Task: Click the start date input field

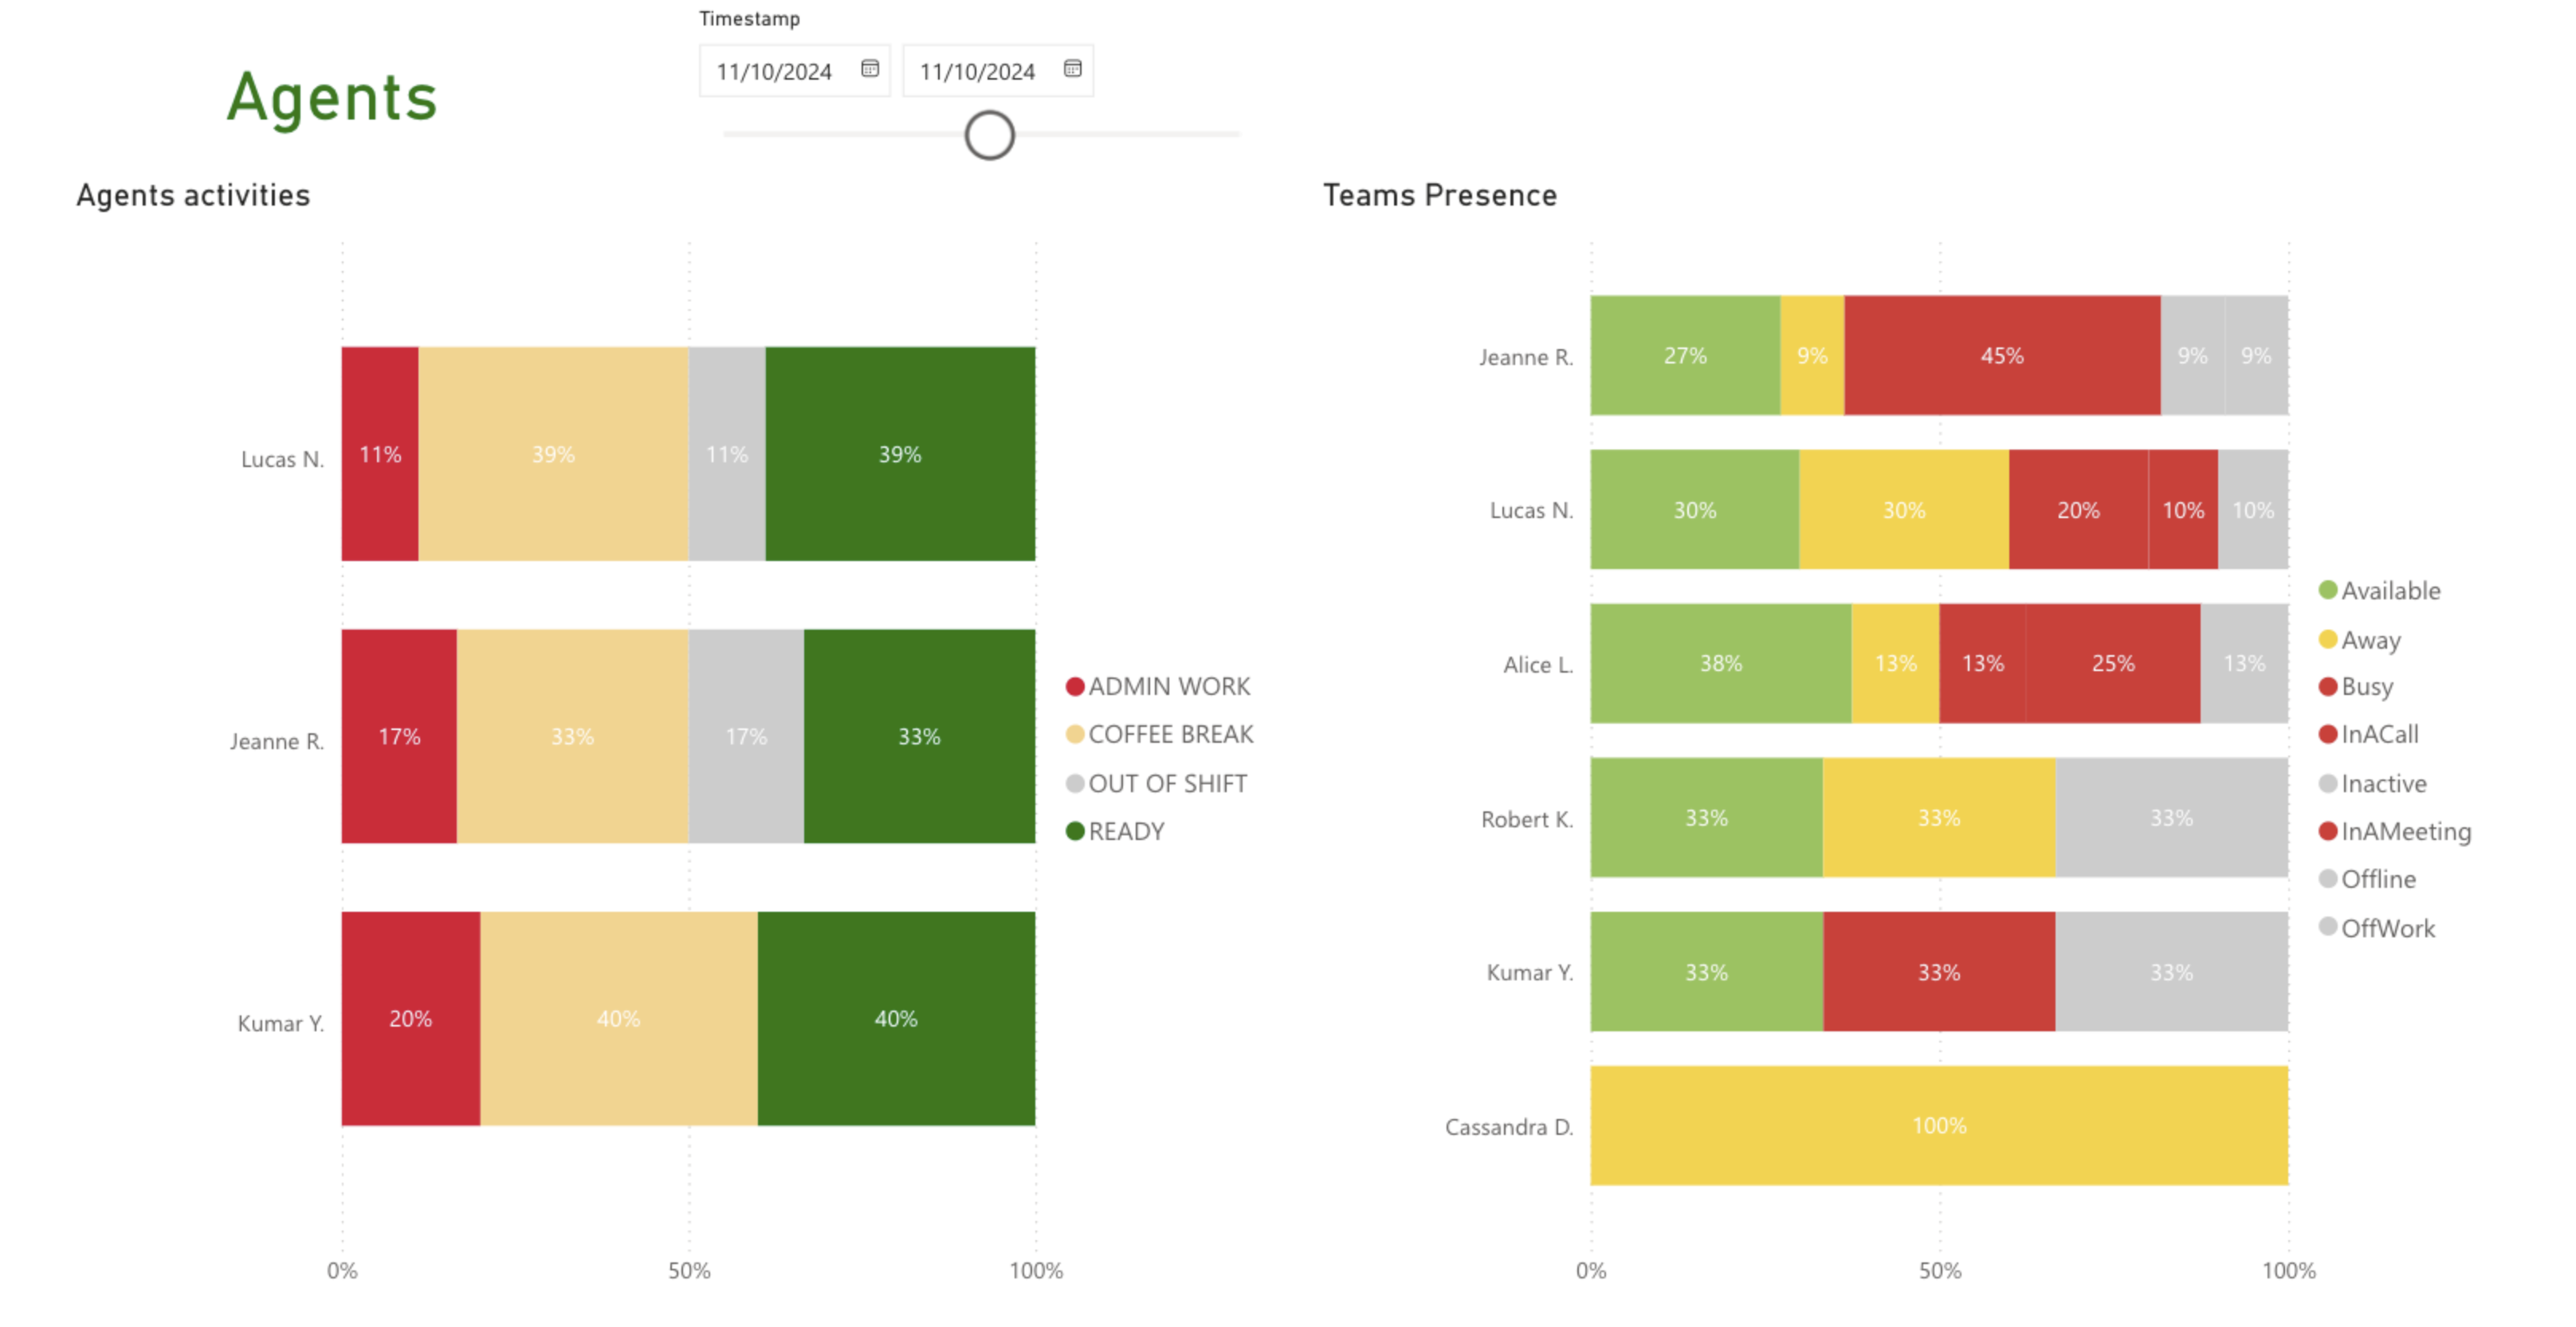Action: (775, 71)
